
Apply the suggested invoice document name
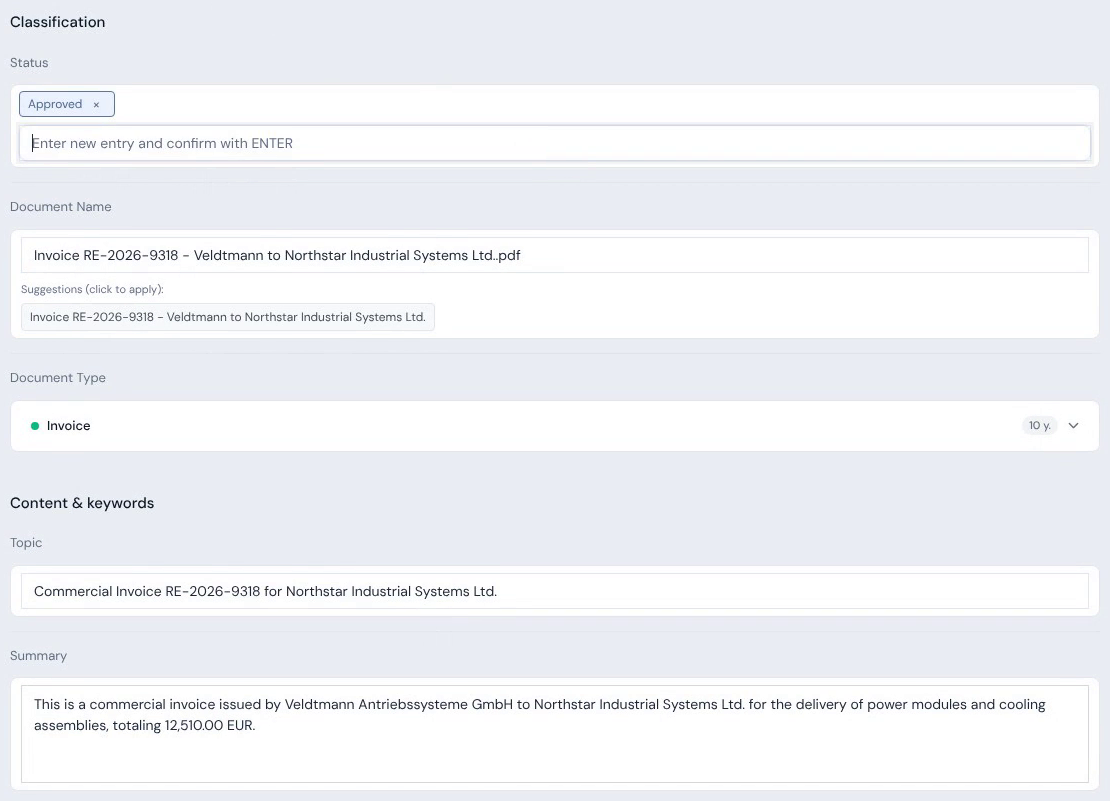pyautogui.click(x=227, y=317)
